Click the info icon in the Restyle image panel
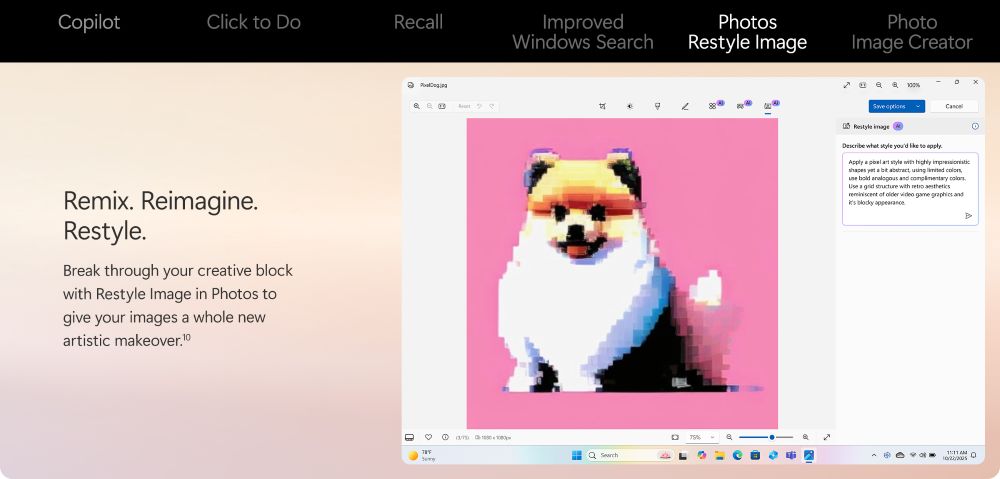 pos(975,127)
